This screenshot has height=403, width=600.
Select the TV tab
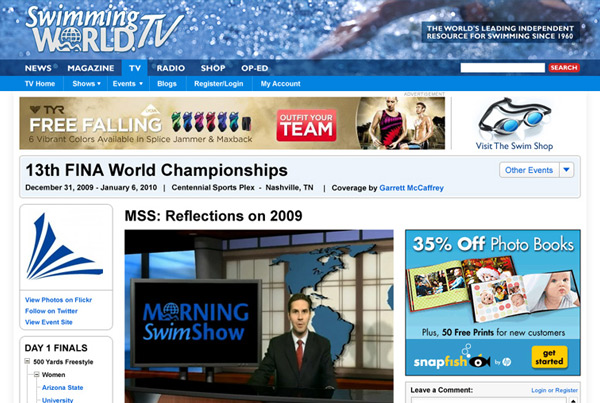(135, 68)
